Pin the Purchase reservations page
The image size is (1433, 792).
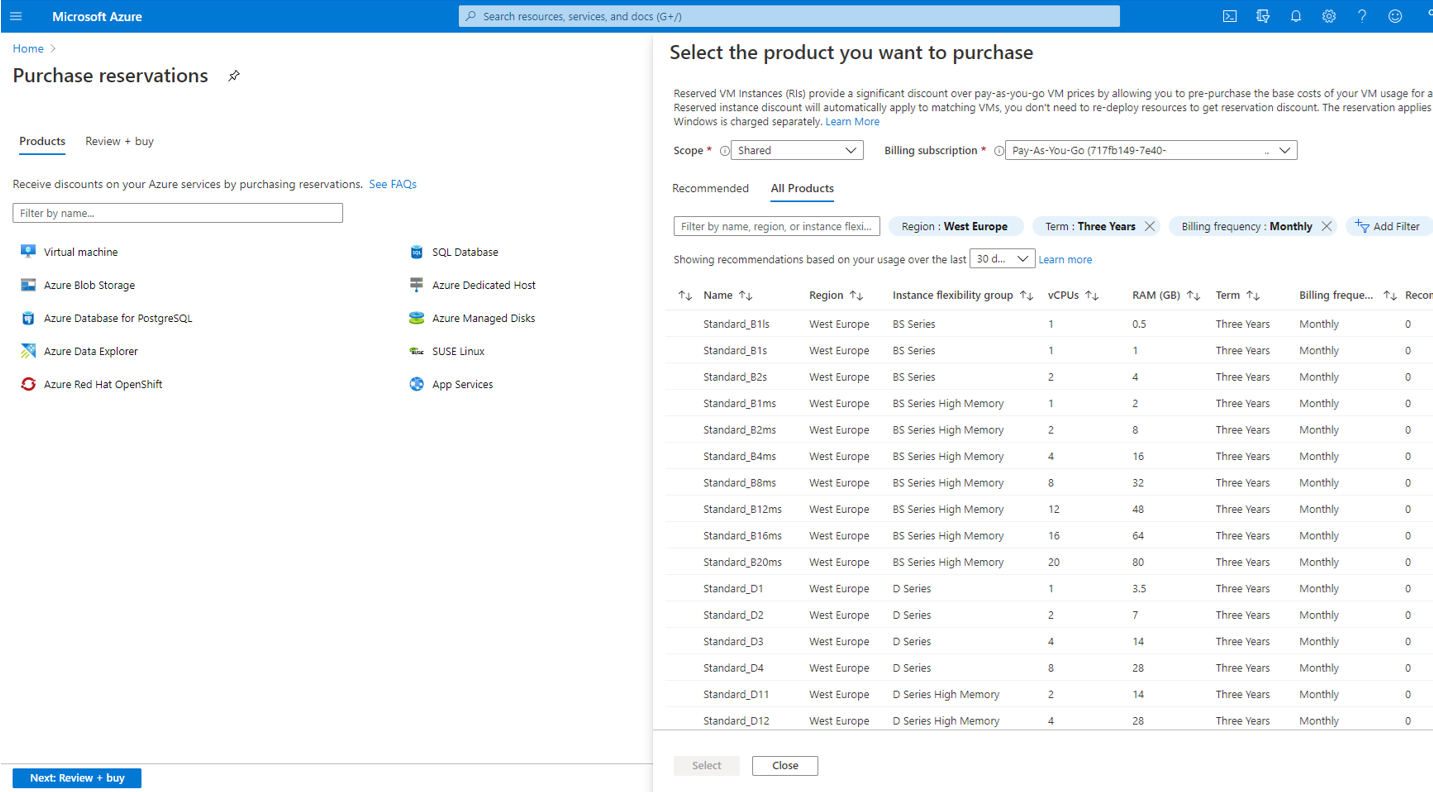[234, 76]
